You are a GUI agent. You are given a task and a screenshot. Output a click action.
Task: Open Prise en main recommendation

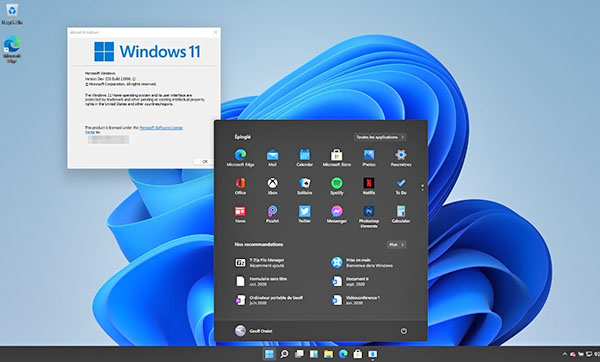coord(362,263)
